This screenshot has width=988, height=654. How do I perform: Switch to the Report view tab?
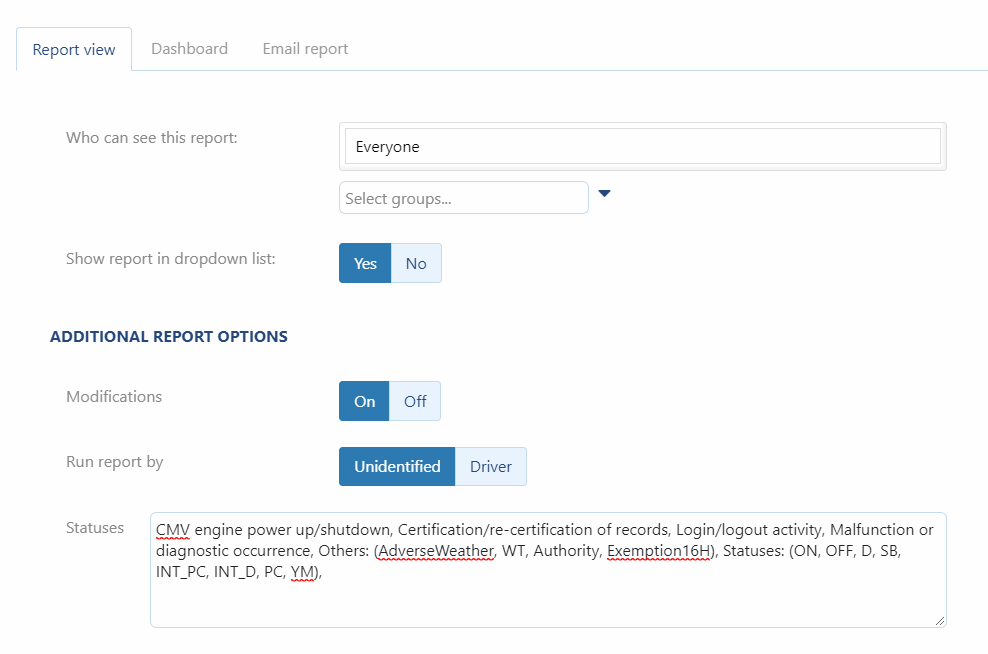click(74, 49)
